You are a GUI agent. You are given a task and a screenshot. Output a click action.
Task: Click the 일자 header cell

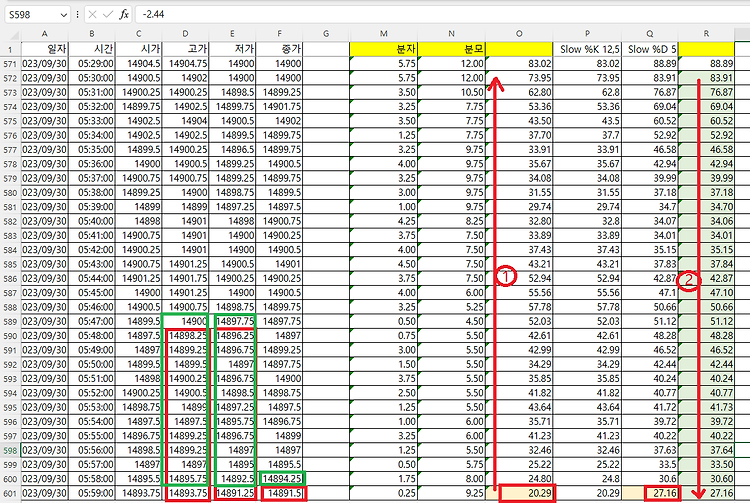pyautogui.click(x=44, y=49)
